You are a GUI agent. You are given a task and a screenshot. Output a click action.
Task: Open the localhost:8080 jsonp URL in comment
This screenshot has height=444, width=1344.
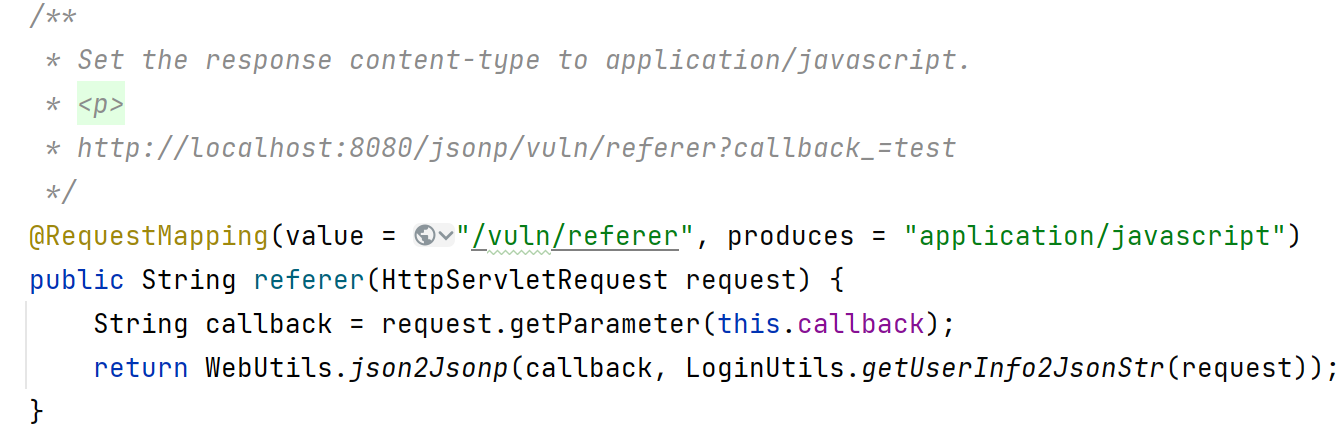coord(516,149)
